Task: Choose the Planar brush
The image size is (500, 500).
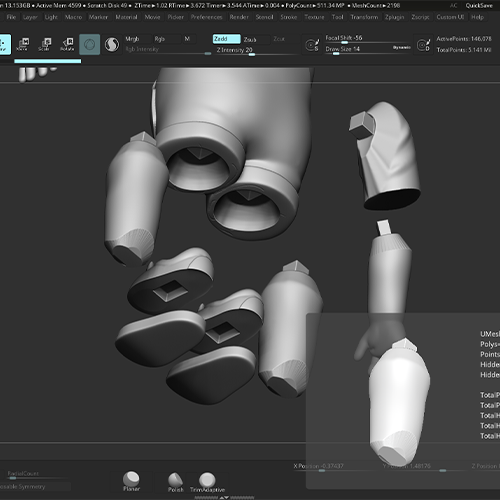Action: pyautogui.click(x=131, y=481)
